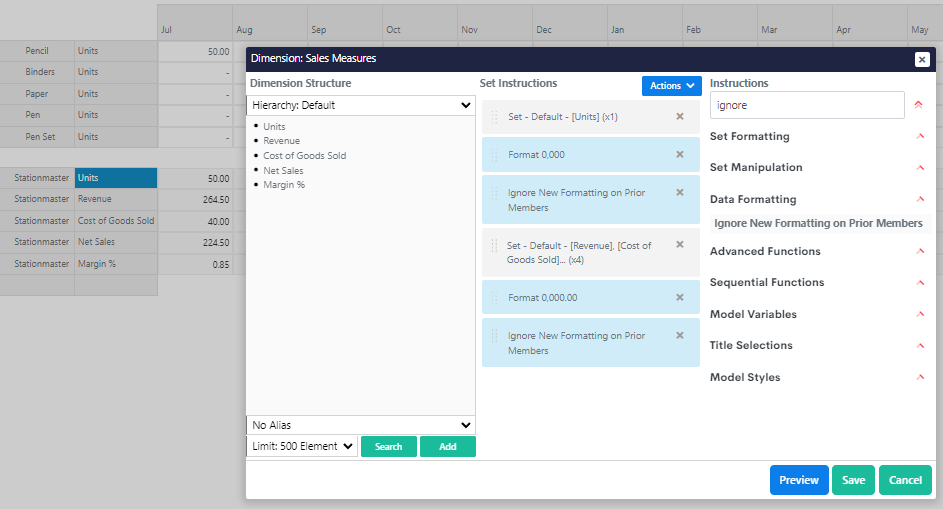
Task: Collapse instructions search with the top chevron
Action: click(x=918, y=104)
